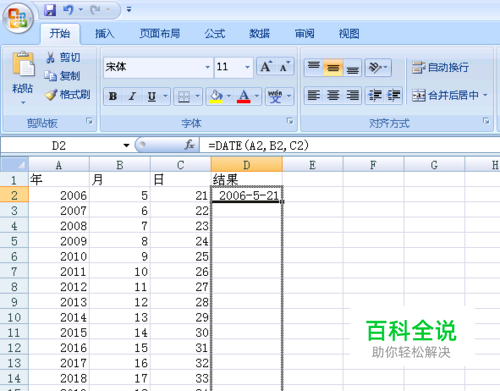Toggle top vertical alignment
Image resolution: width=500 pixels, height=391 pixels.
coord(314,67)
